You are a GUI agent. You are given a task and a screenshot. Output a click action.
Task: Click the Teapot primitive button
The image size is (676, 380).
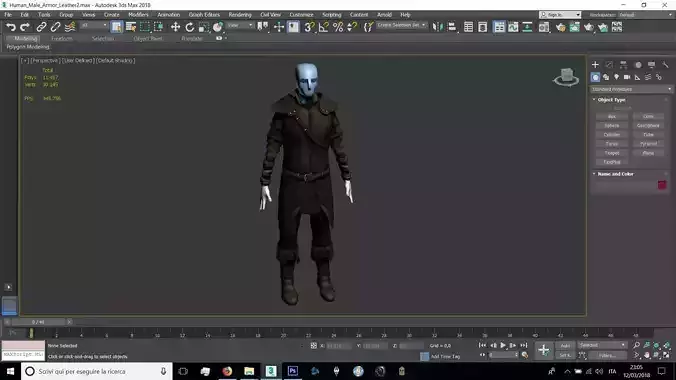[x=611, y=153]
